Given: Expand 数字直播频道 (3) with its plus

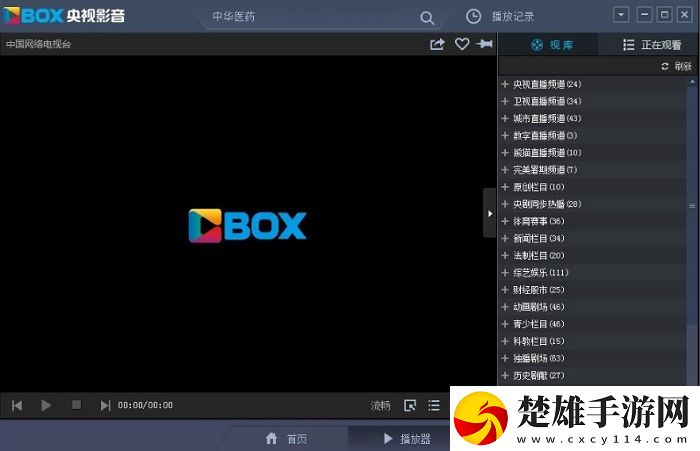Looking at the screenshot, I should 505,135.
